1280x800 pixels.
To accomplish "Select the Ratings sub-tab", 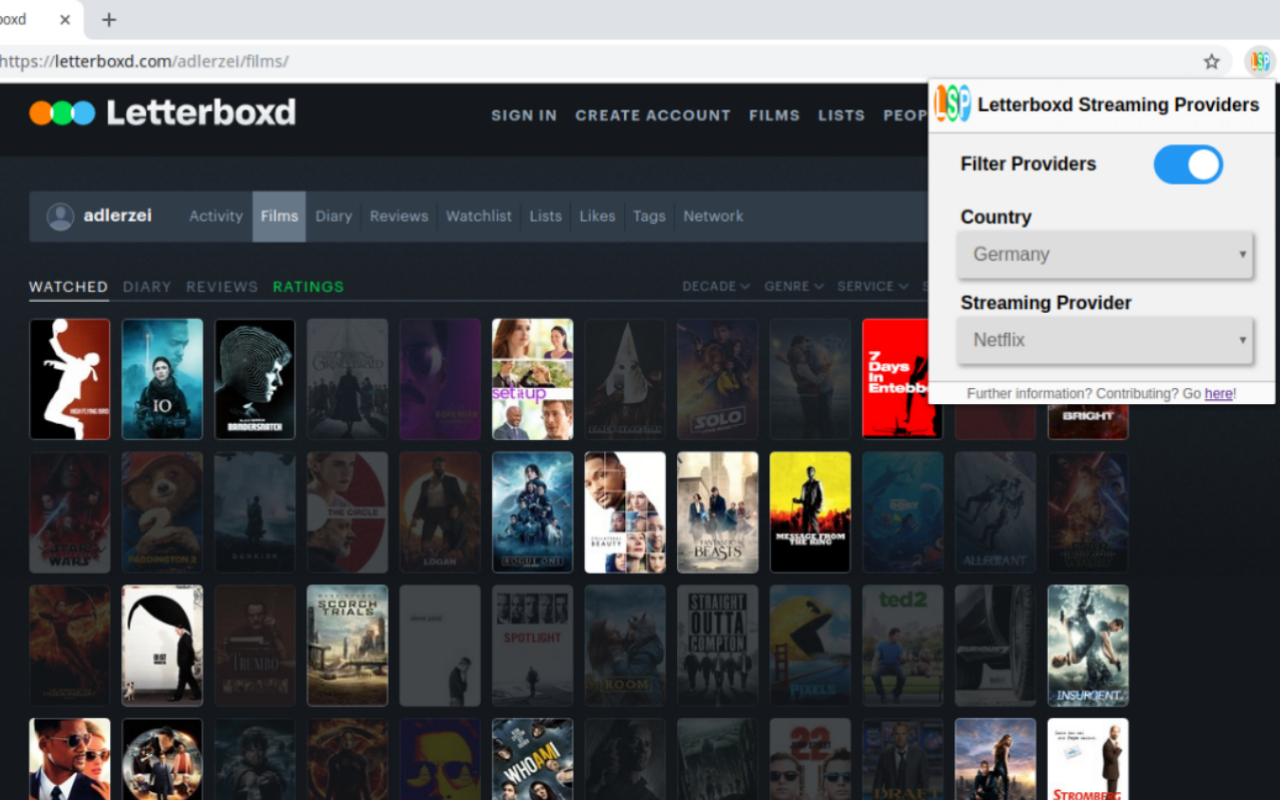I will (x=308, y=287).
